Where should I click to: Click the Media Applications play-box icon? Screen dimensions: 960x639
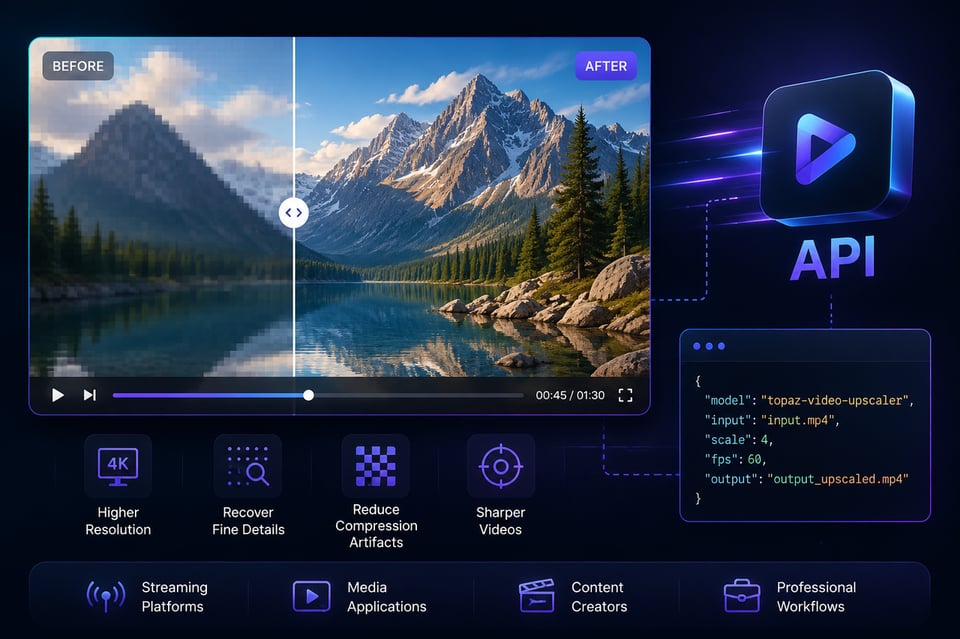[312, 596]
